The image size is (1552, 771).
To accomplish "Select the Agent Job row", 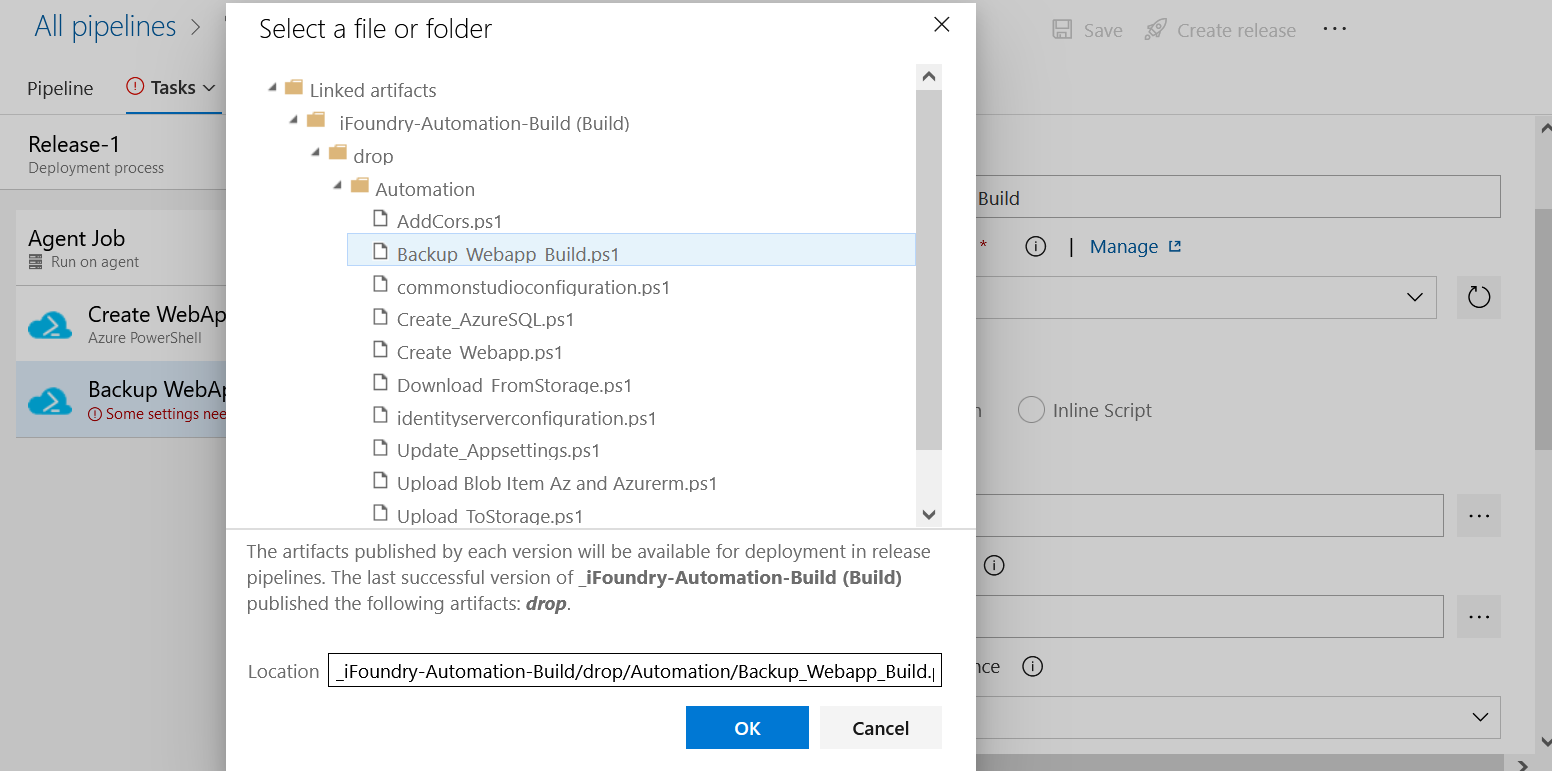I will 121,248.
